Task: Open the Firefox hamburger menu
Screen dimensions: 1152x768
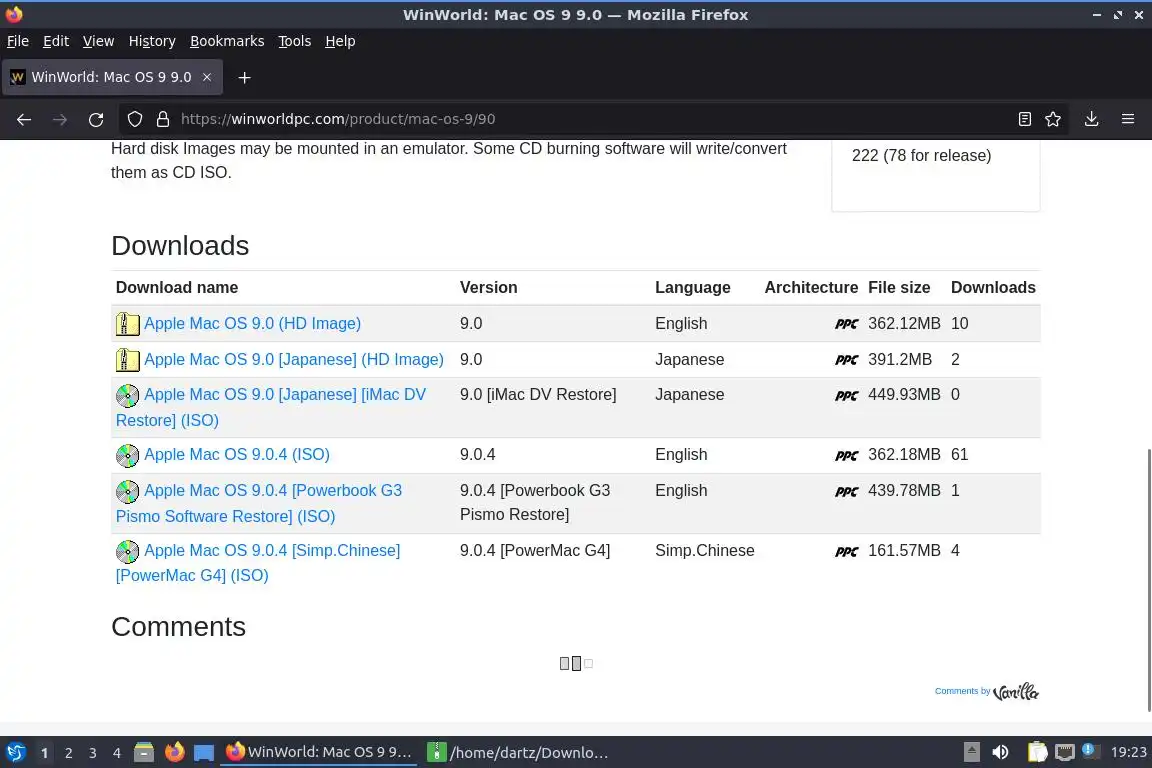Action: 1128,119
